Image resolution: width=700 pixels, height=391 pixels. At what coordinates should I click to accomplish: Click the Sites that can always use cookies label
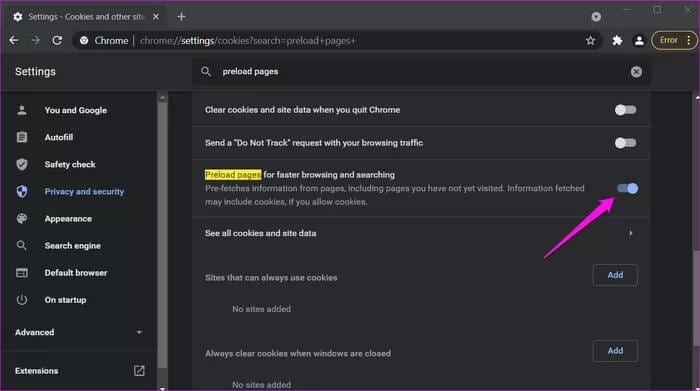(x=271, y=278)
